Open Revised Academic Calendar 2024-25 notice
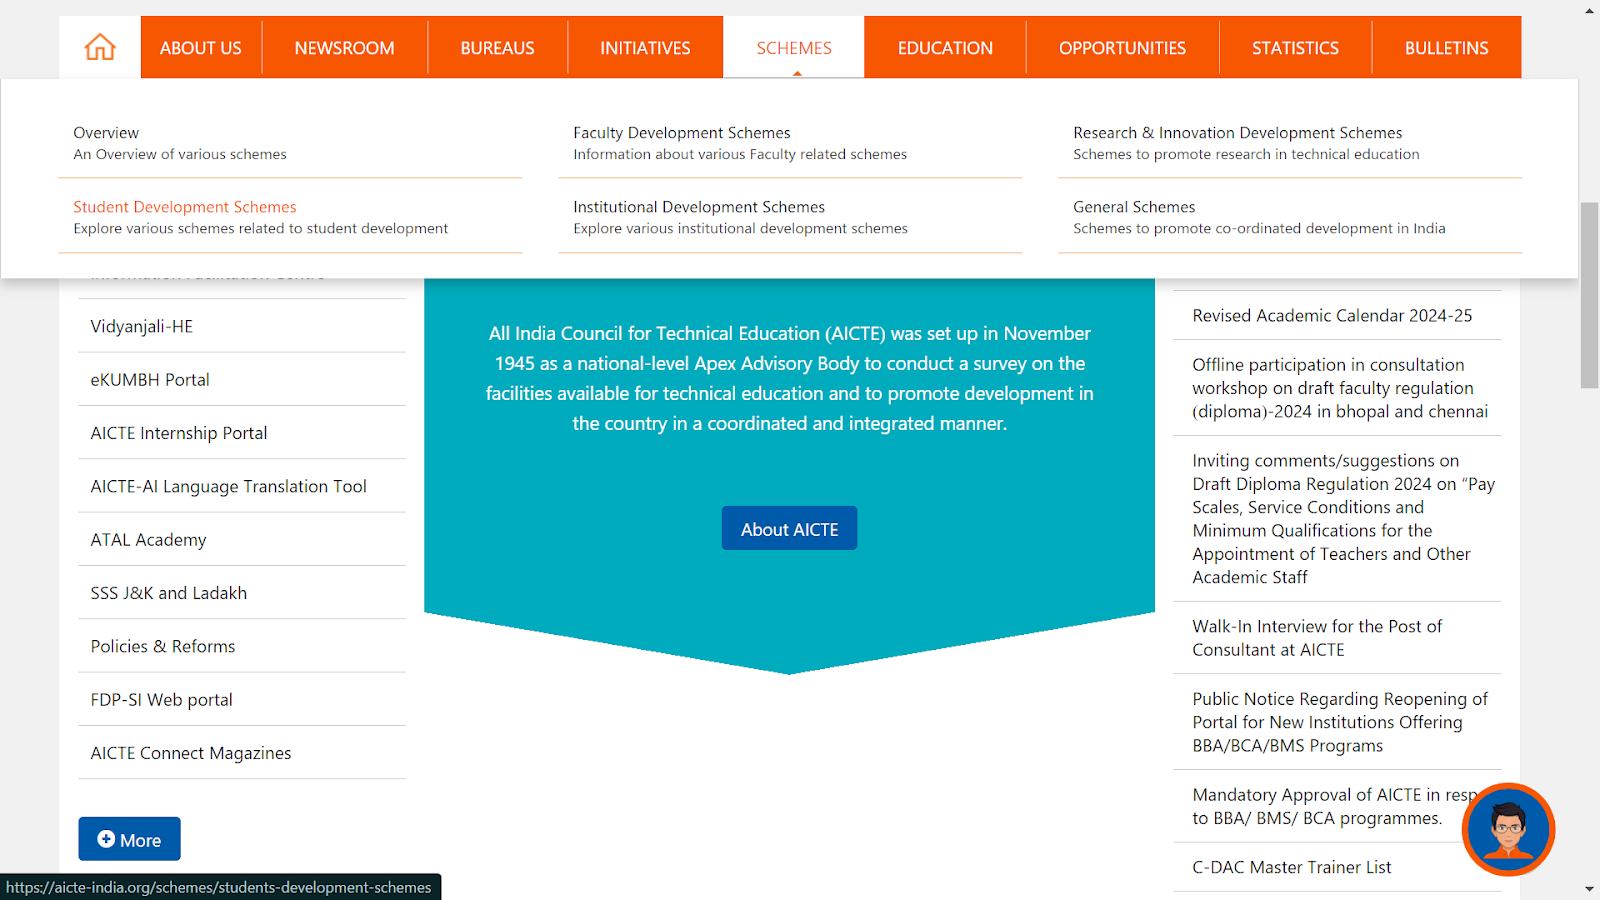The image size is (1600, 900). 1332,316
